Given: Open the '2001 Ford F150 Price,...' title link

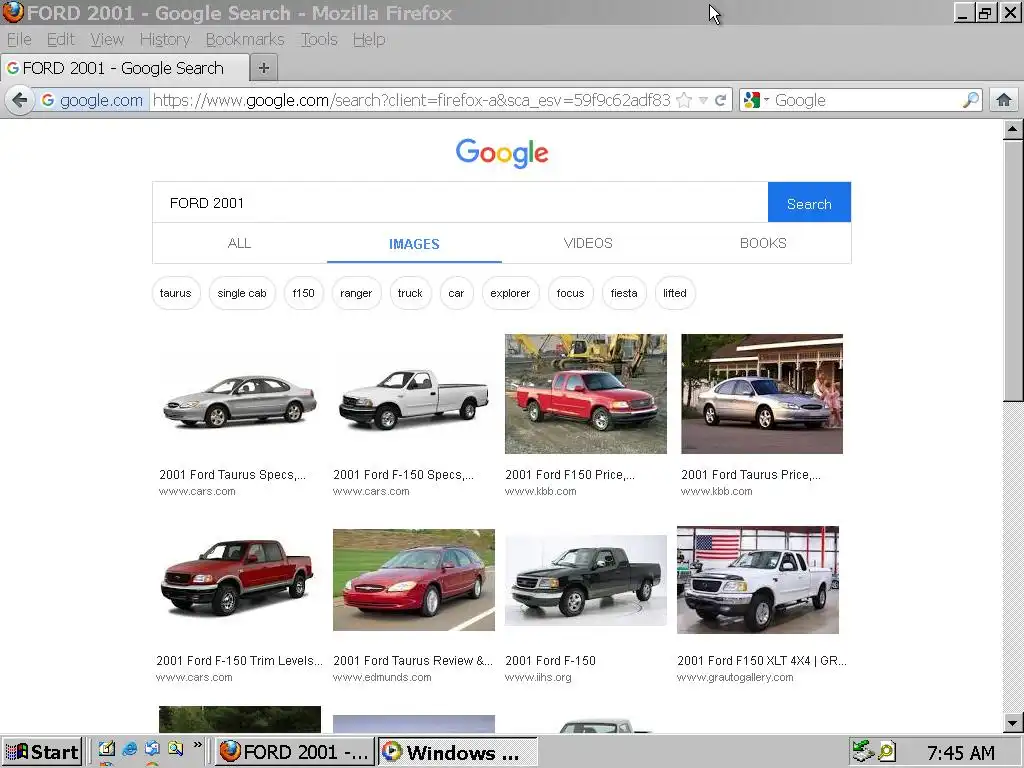Looking at the screenshot, I should pos(569,475).
